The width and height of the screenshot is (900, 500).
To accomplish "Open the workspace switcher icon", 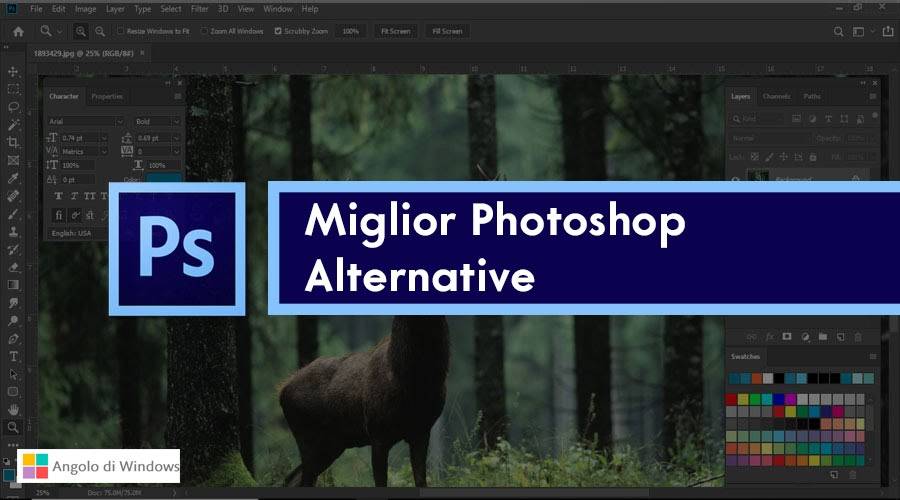I will point(859,32).
